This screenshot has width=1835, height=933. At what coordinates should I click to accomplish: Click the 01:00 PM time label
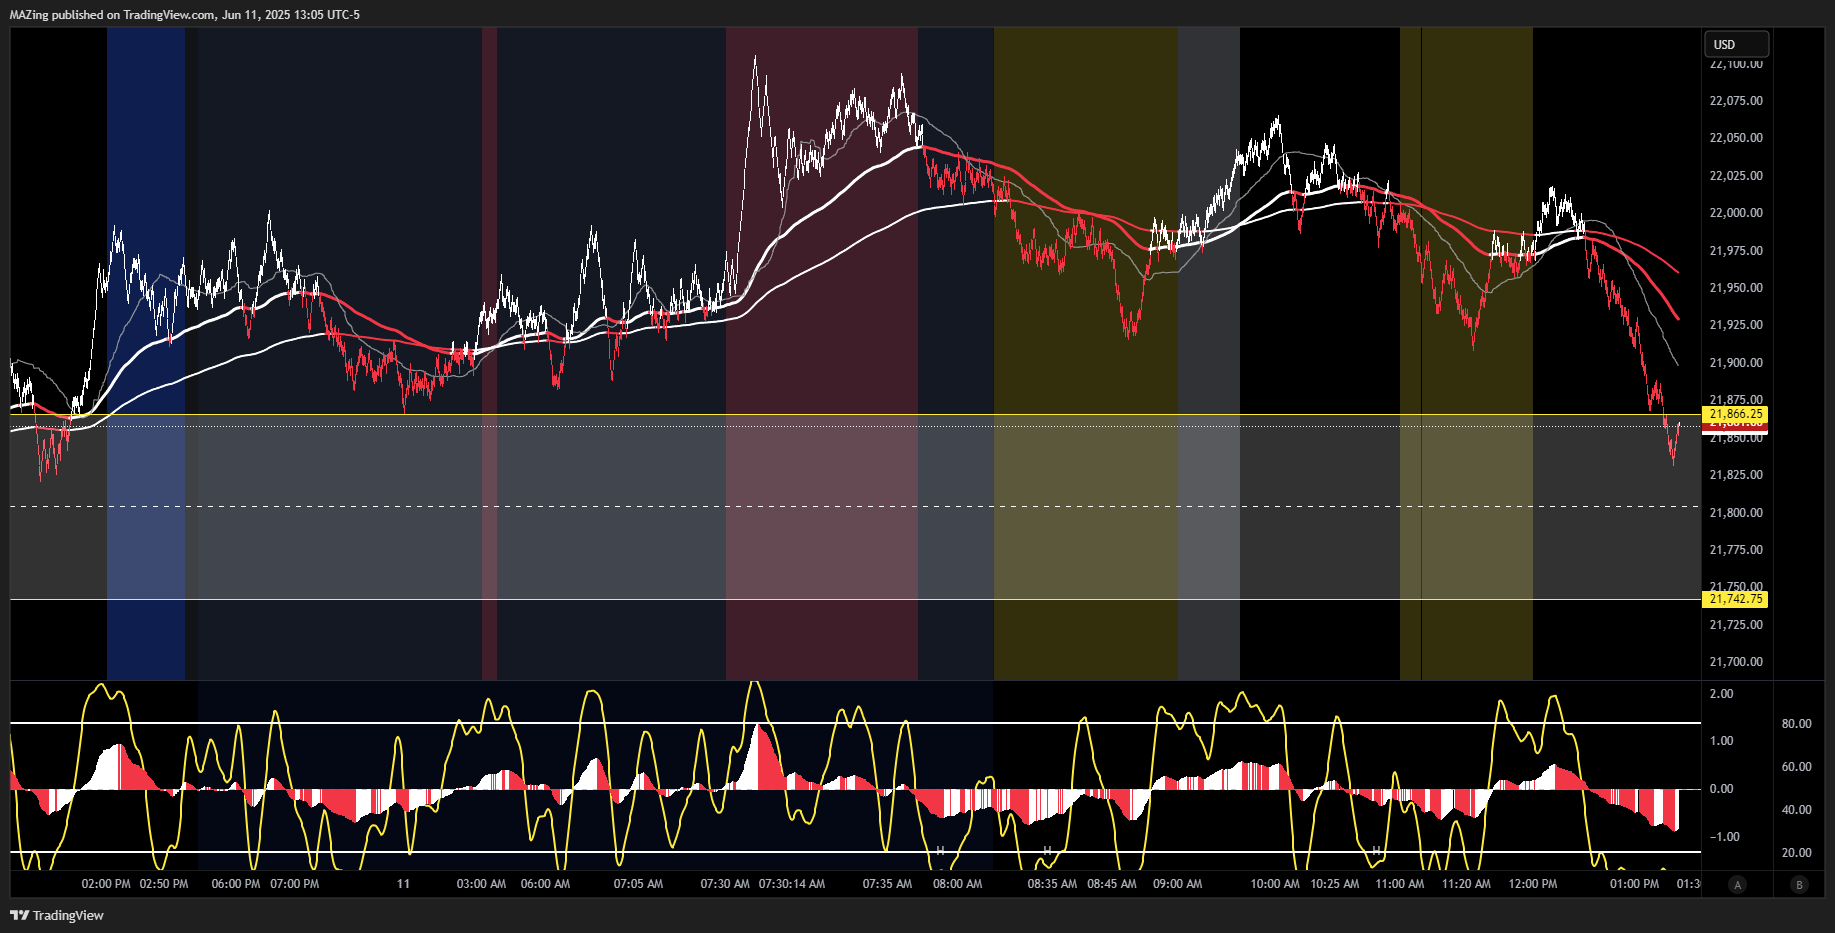pos(1634,884)
